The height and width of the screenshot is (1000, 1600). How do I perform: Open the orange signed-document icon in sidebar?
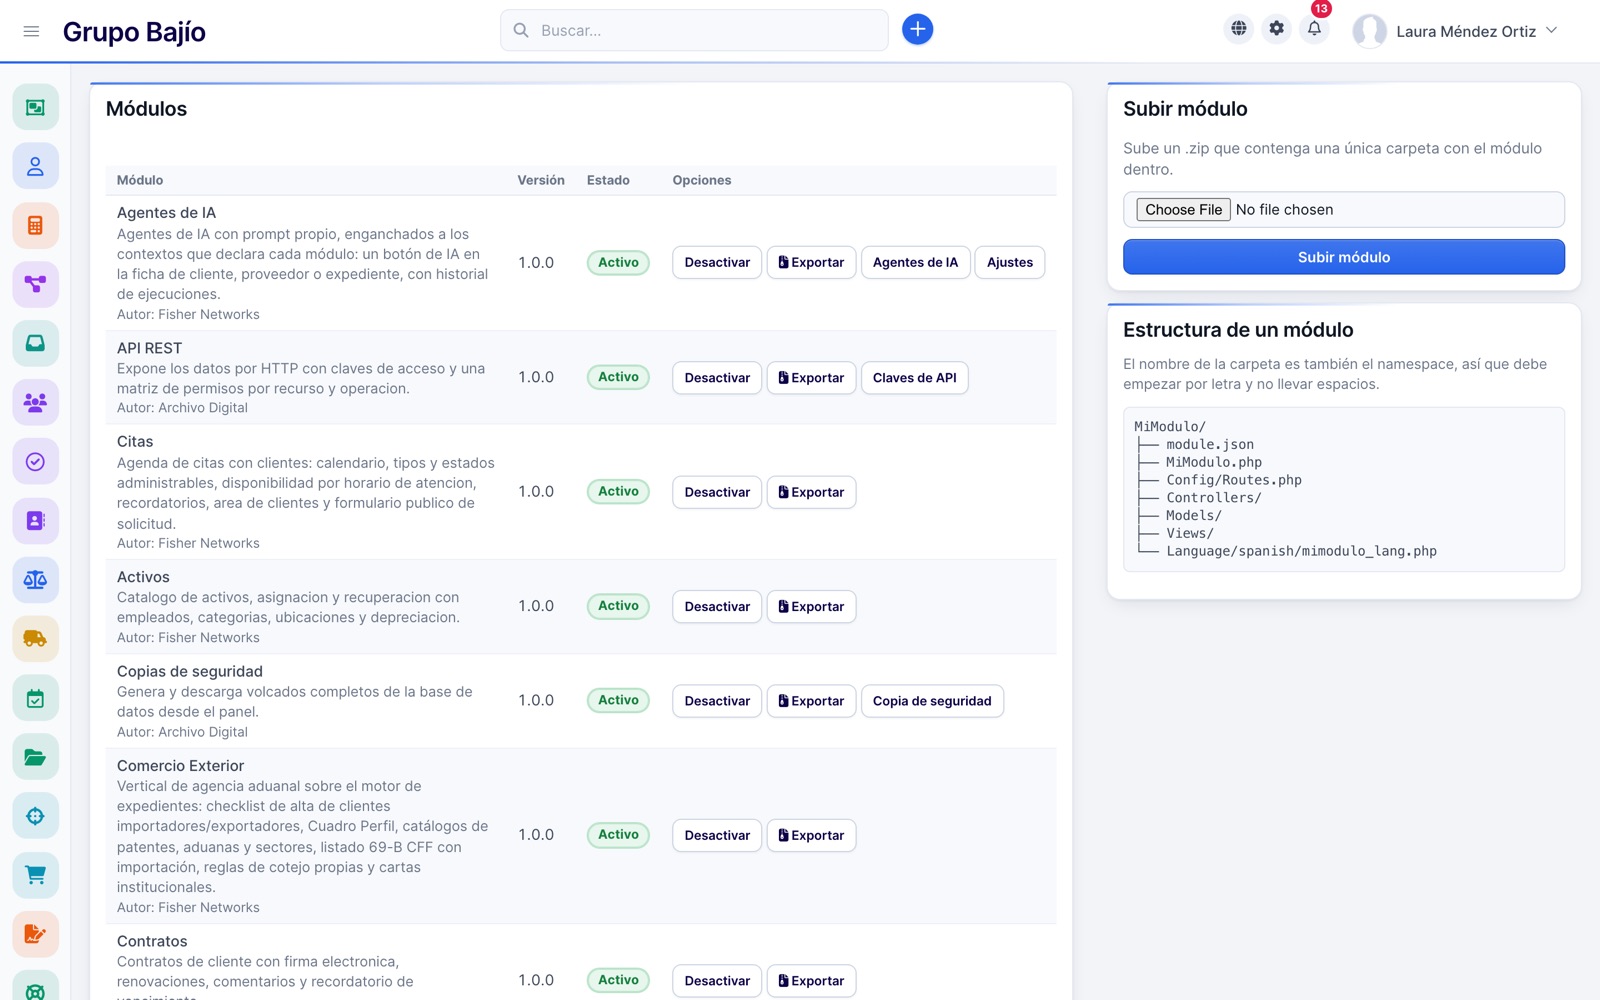click(35, 934)
